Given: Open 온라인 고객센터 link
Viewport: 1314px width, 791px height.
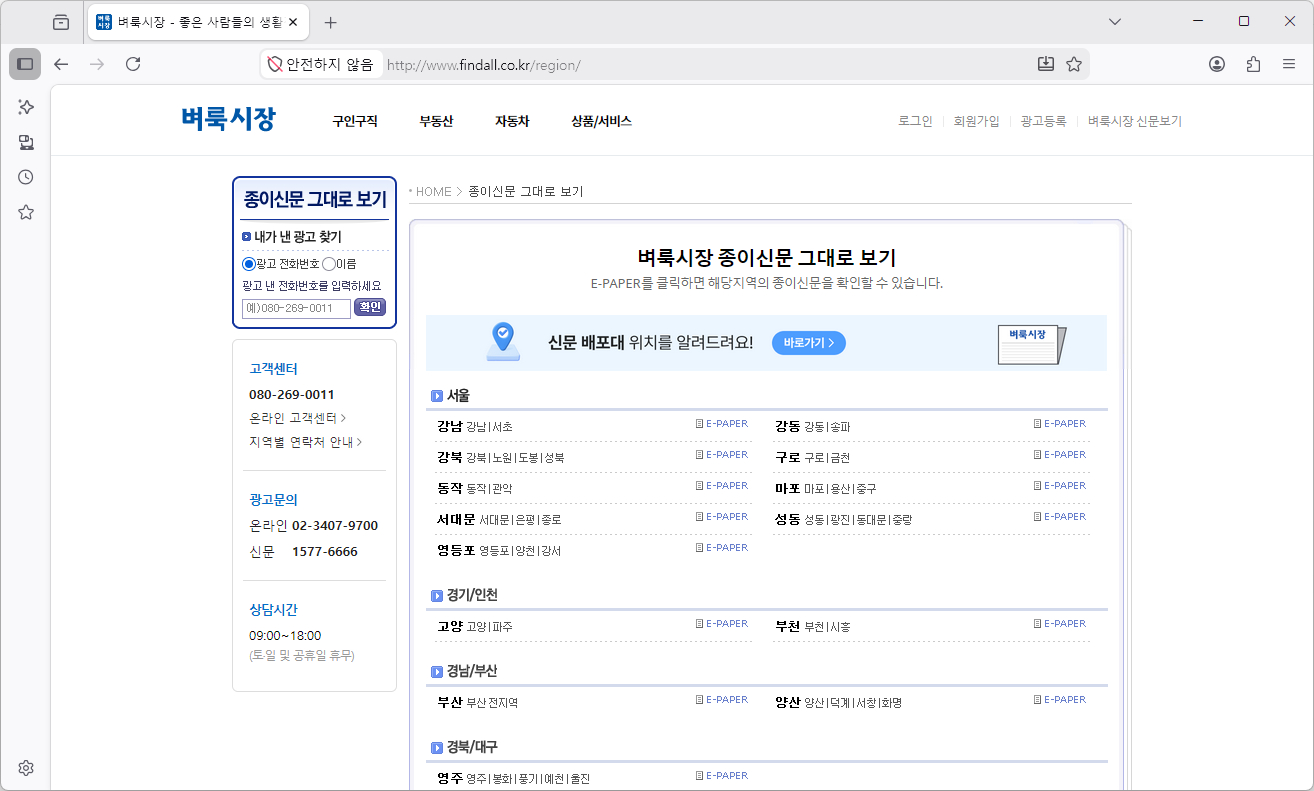Looking at the screenshot, I should pos(298,418).
